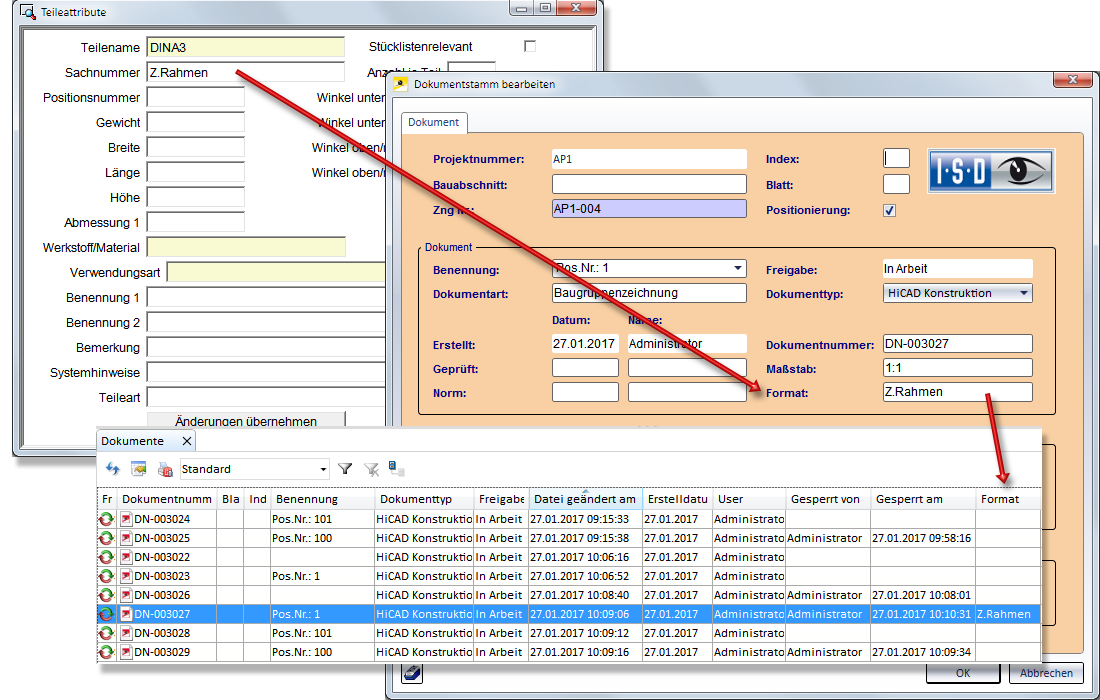The image size is (1100, 700).
Task: Sort by the Datei geändert am column
Action: coord(584,499)
